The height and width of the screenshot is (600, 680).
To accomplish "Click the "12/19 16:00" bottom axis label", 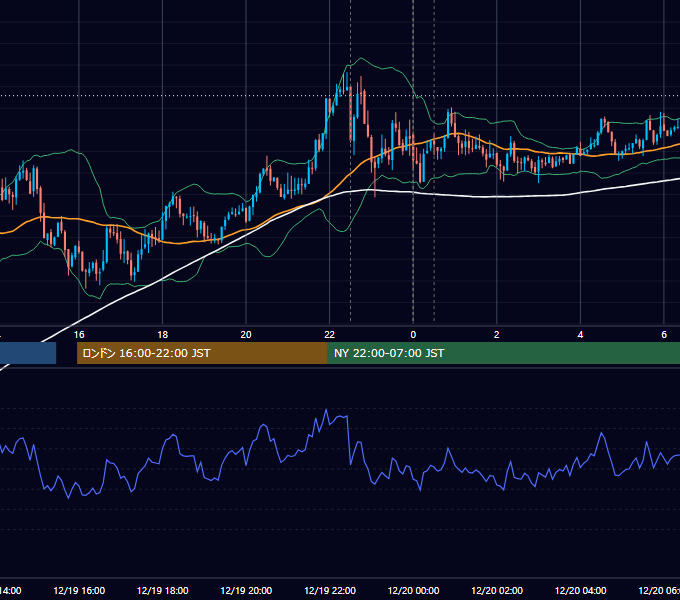I will point(79,590).
